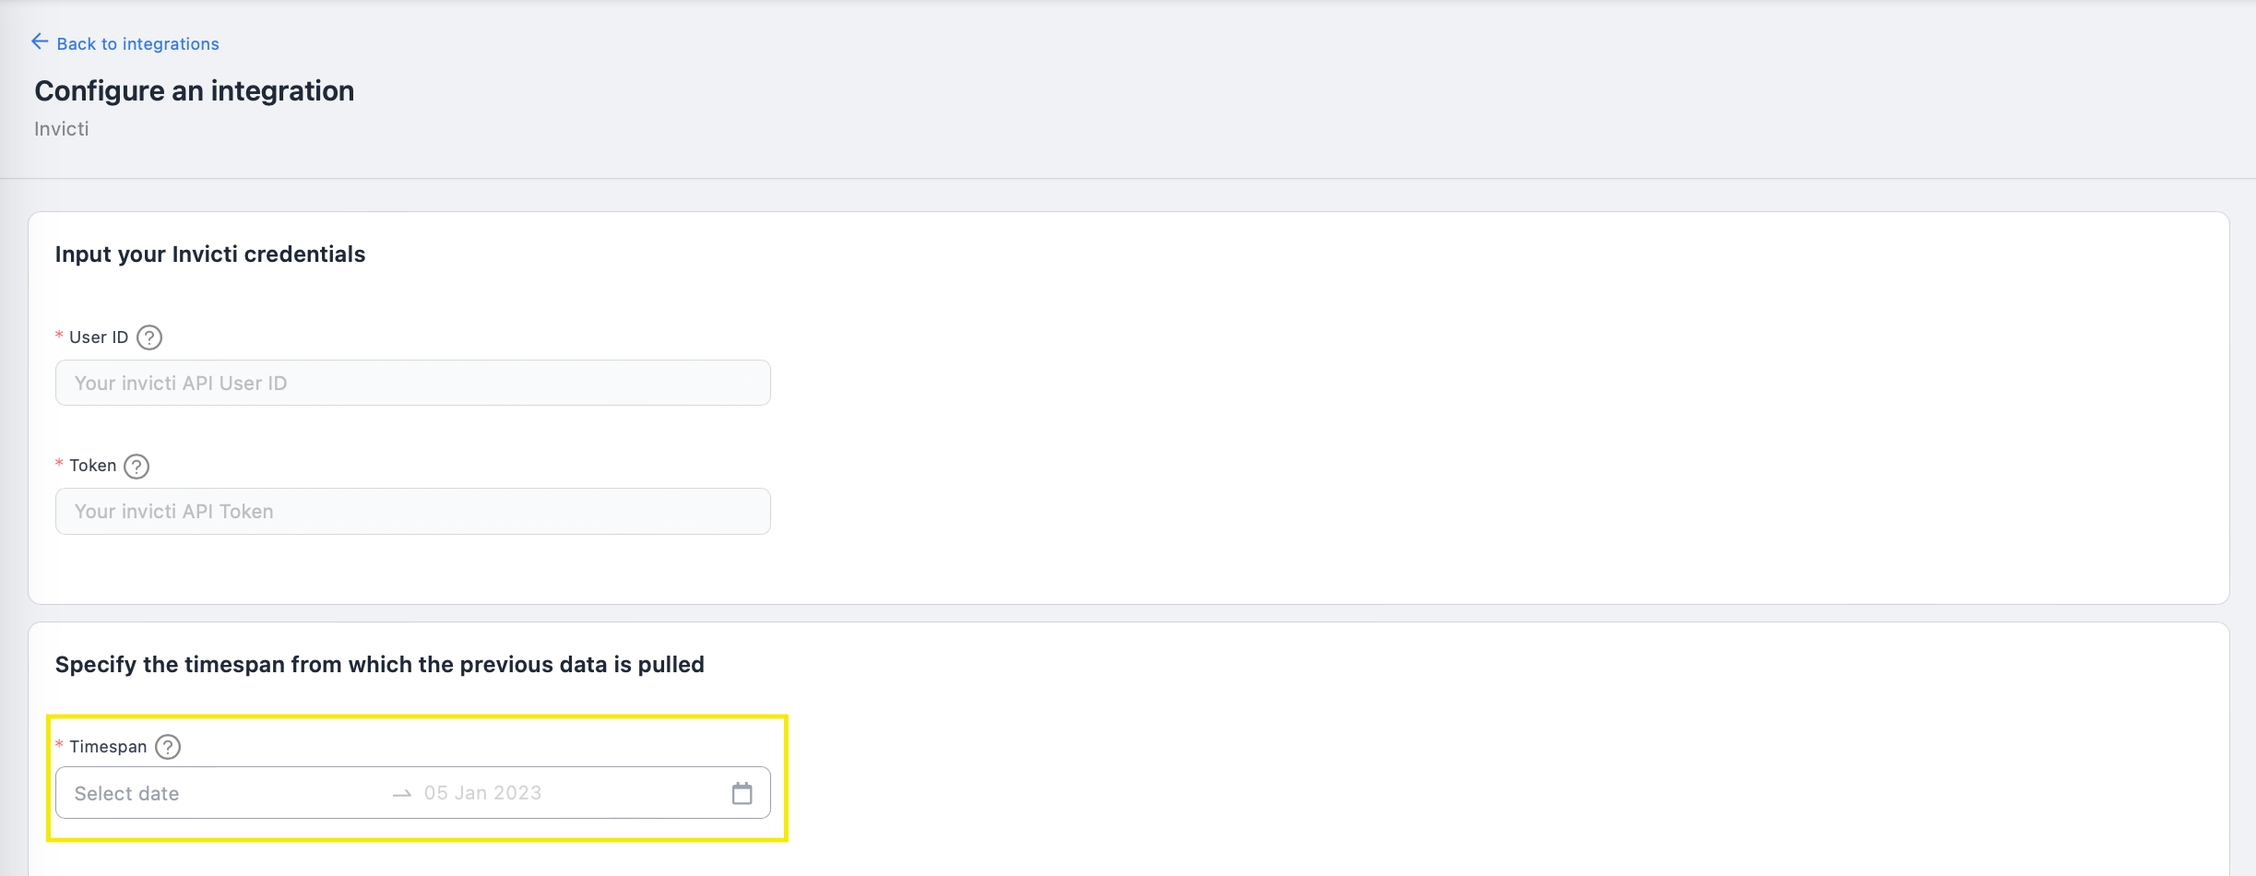Viewport: 2256px width, 876px height.
Task: Select the Configure an integration heading
Action: tap(194, 91)
